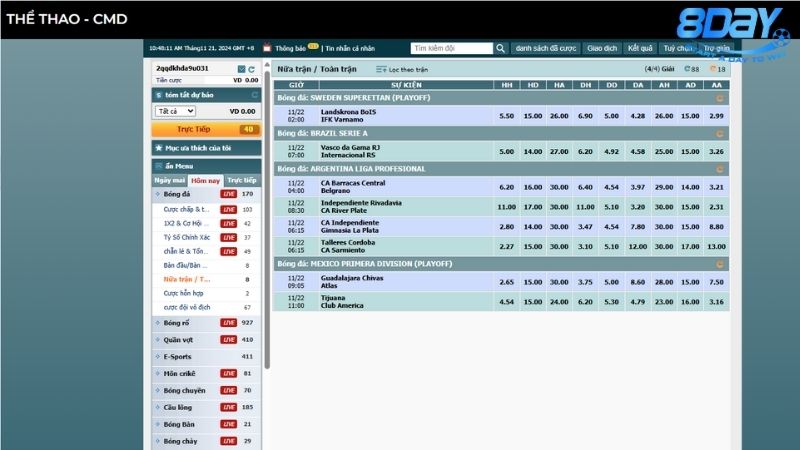Click LIVE badge beside Bóng chuyền

[229, 390]
